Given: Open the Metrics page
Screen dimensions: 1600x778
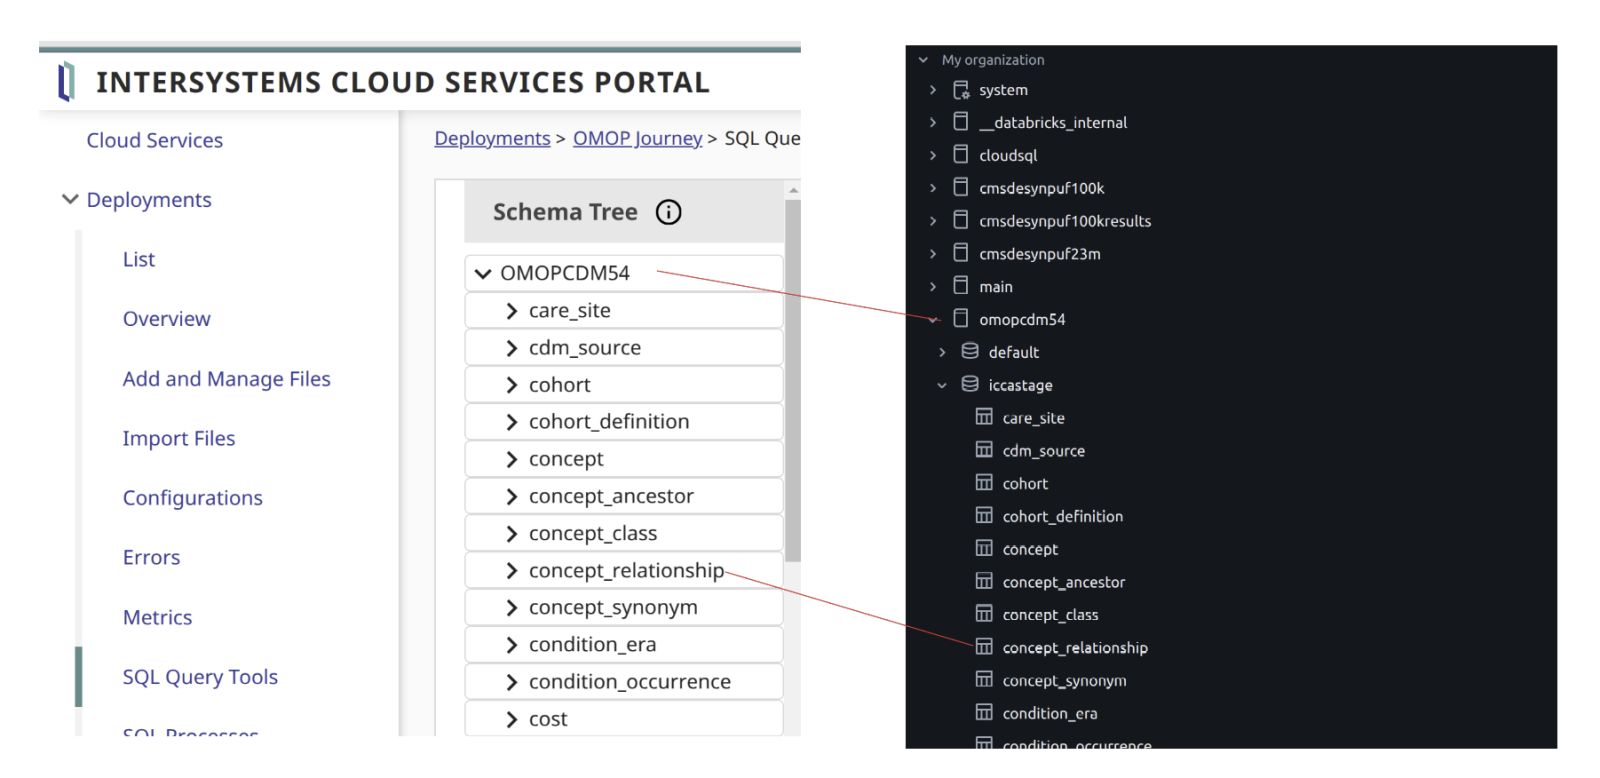Looking at the screenshot, I should 158,617.
